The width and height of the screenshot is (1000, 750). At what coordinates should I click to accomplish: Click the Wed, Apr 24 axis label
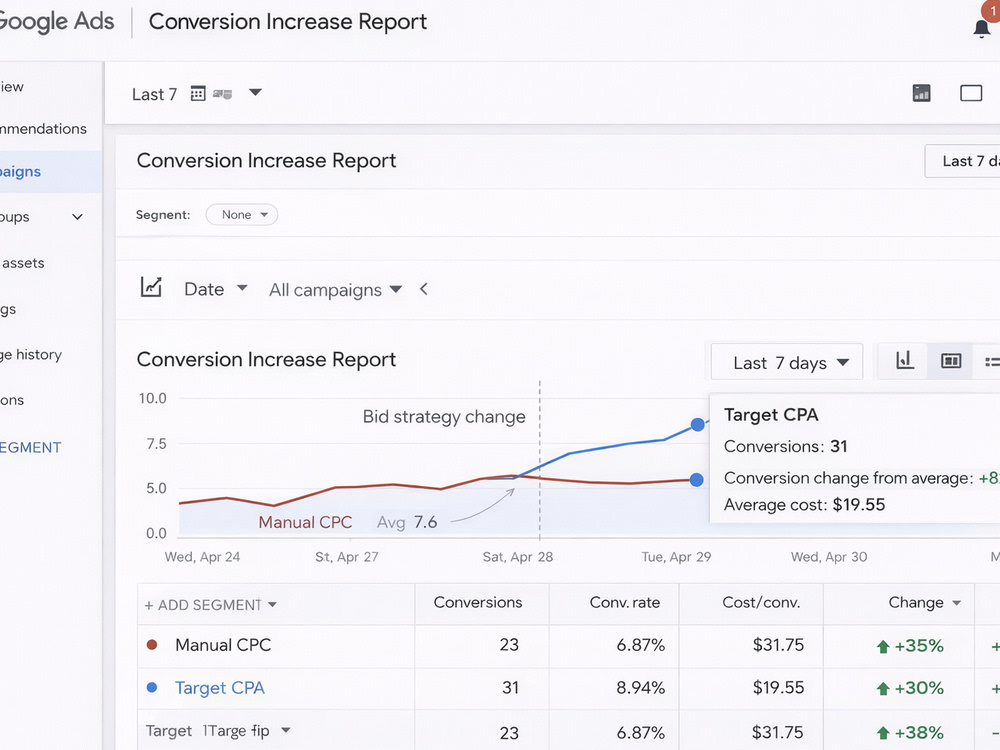point(202,557)
